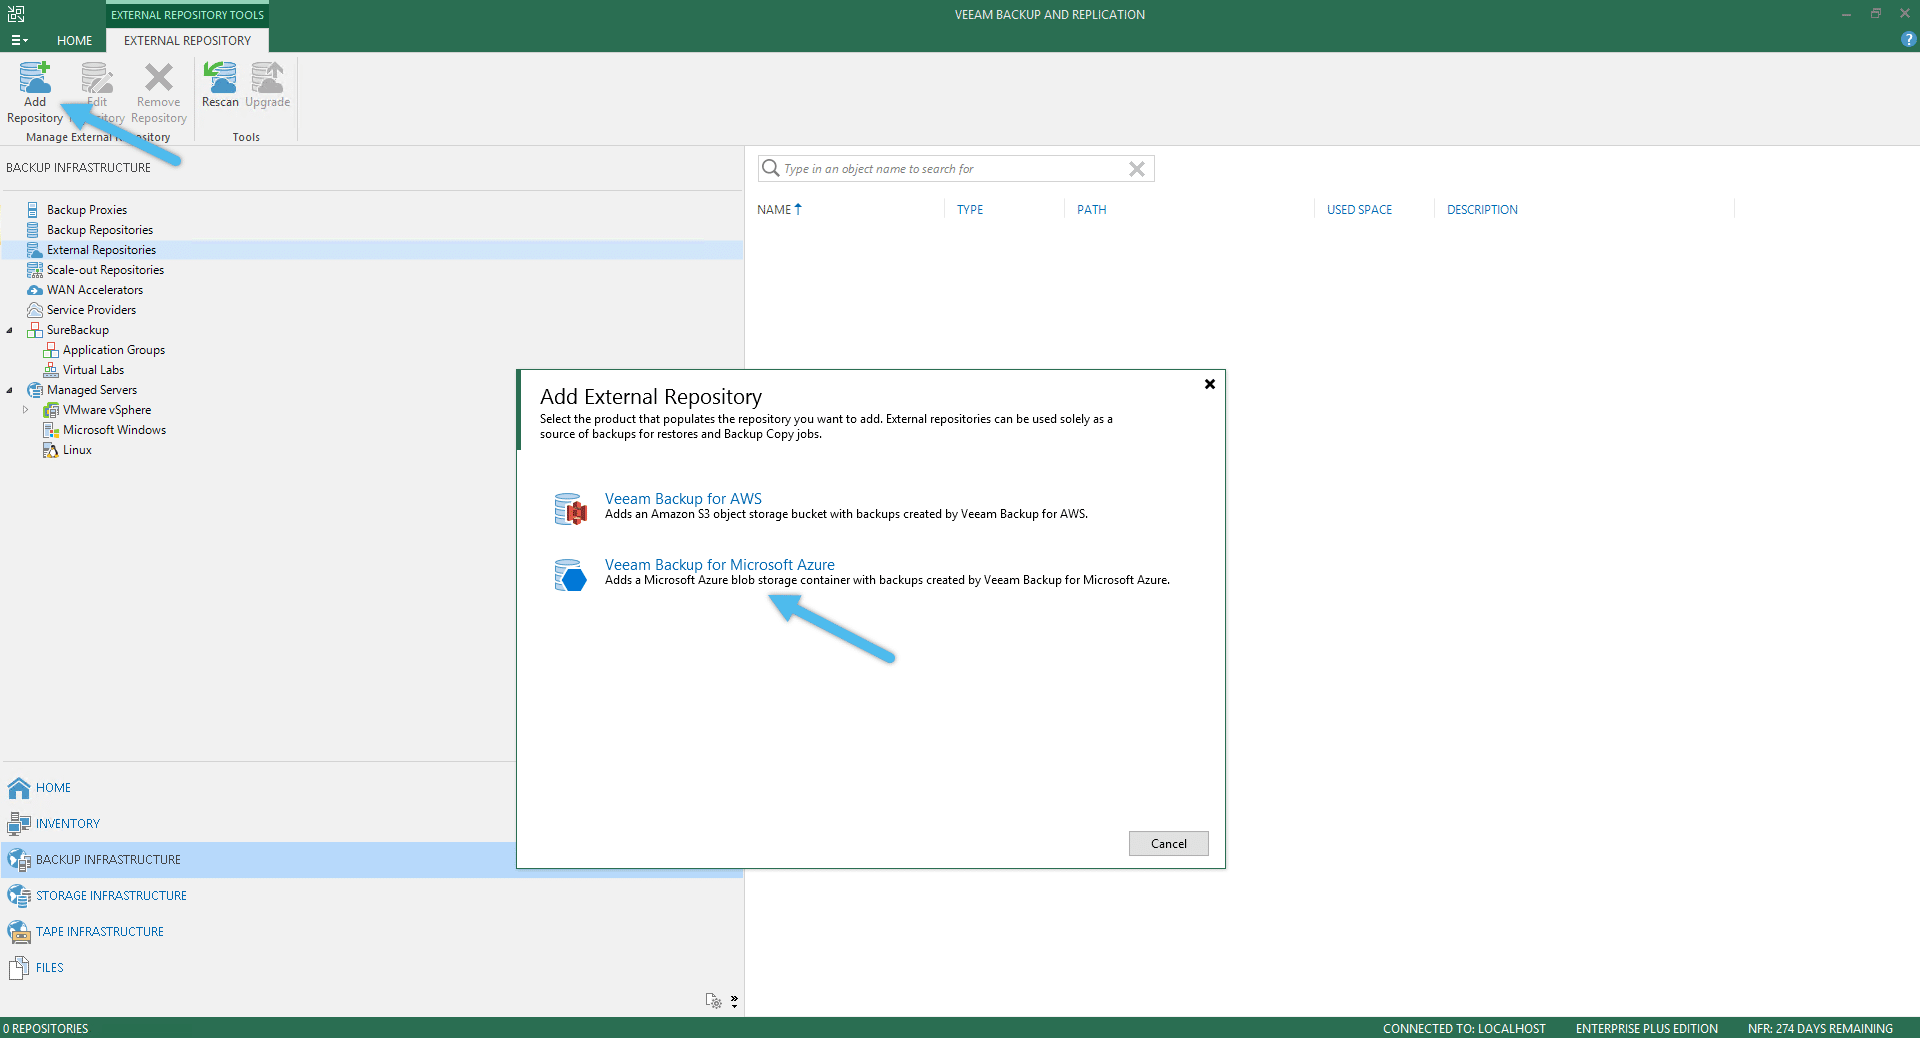Click the app logo icon in title bar
1920x1038 pixels.
point(16,14)
